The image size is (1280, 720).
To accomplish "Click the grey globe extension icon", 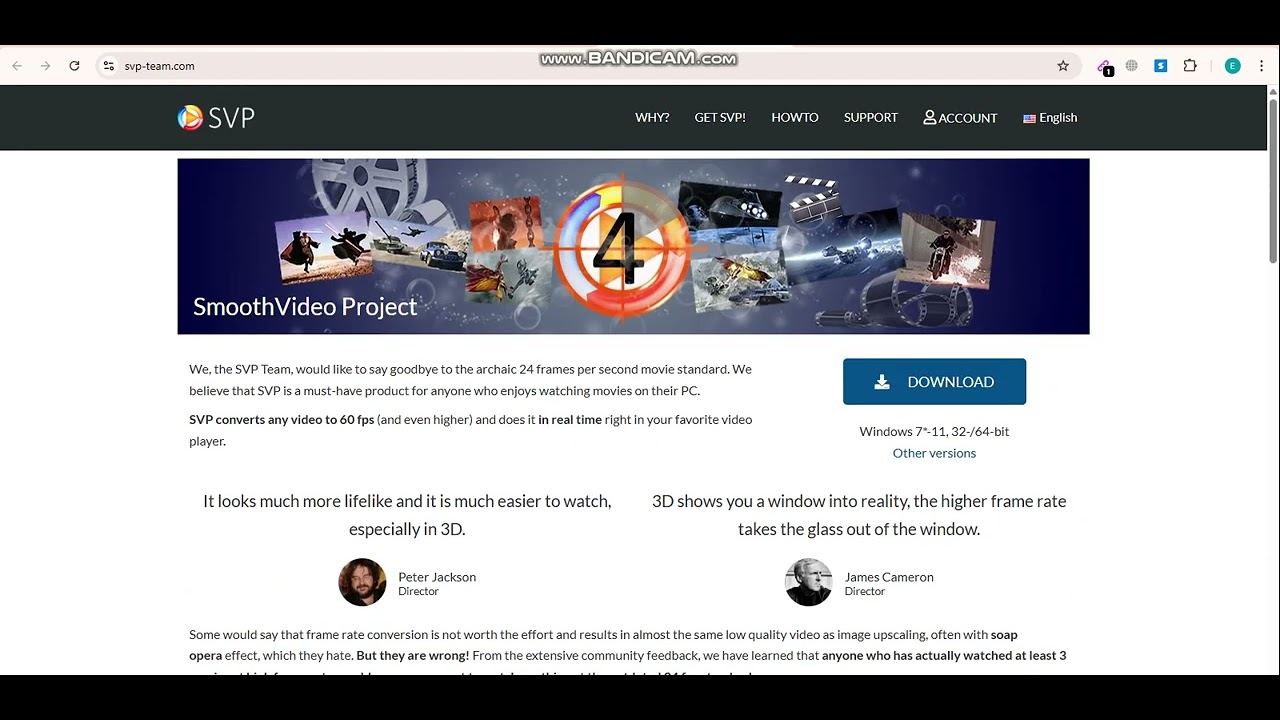I will (1132, 66).
